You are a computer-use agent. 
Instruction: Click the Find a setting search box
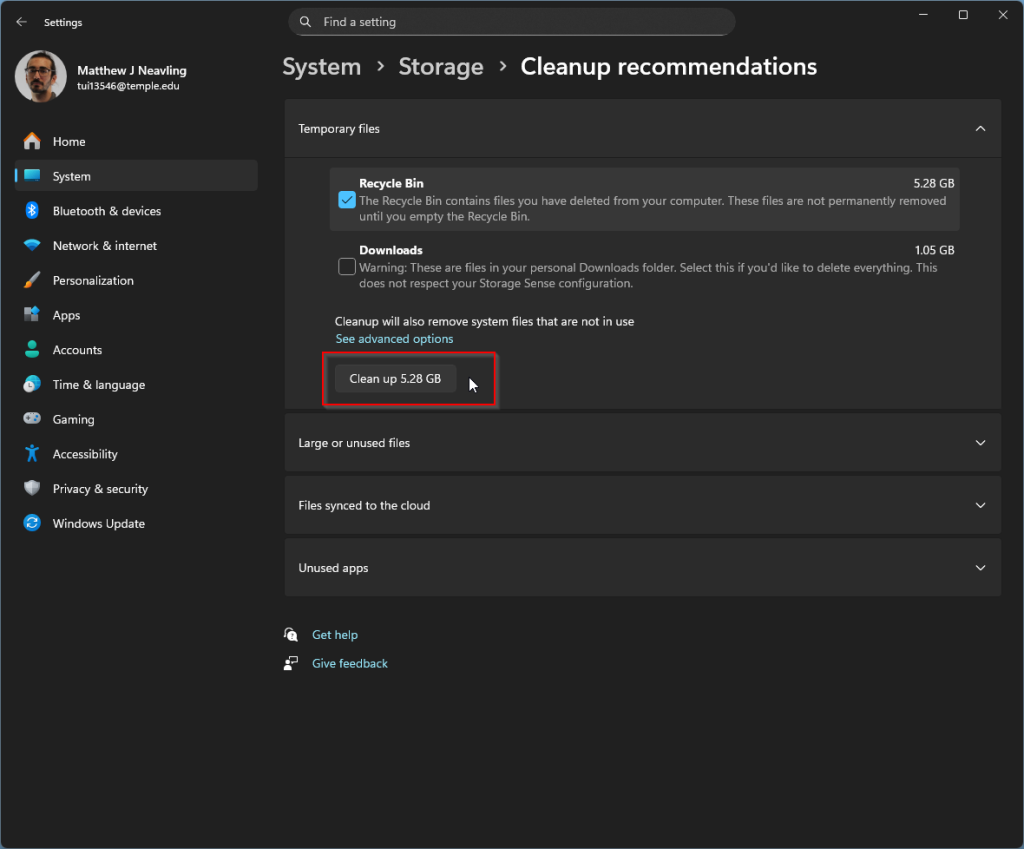[x=511, y=22]
